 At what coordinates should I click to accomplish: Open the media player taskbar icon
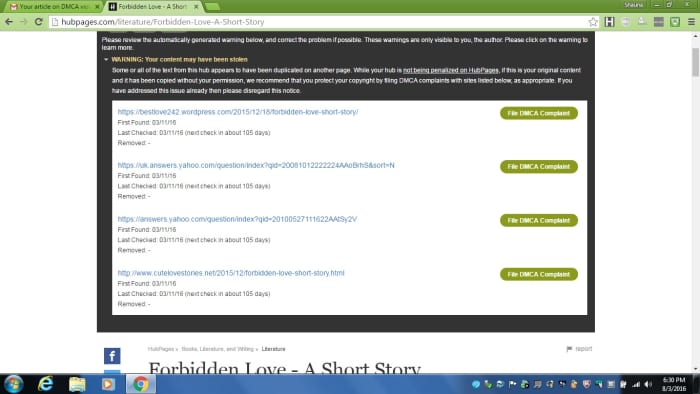point(108,384)
